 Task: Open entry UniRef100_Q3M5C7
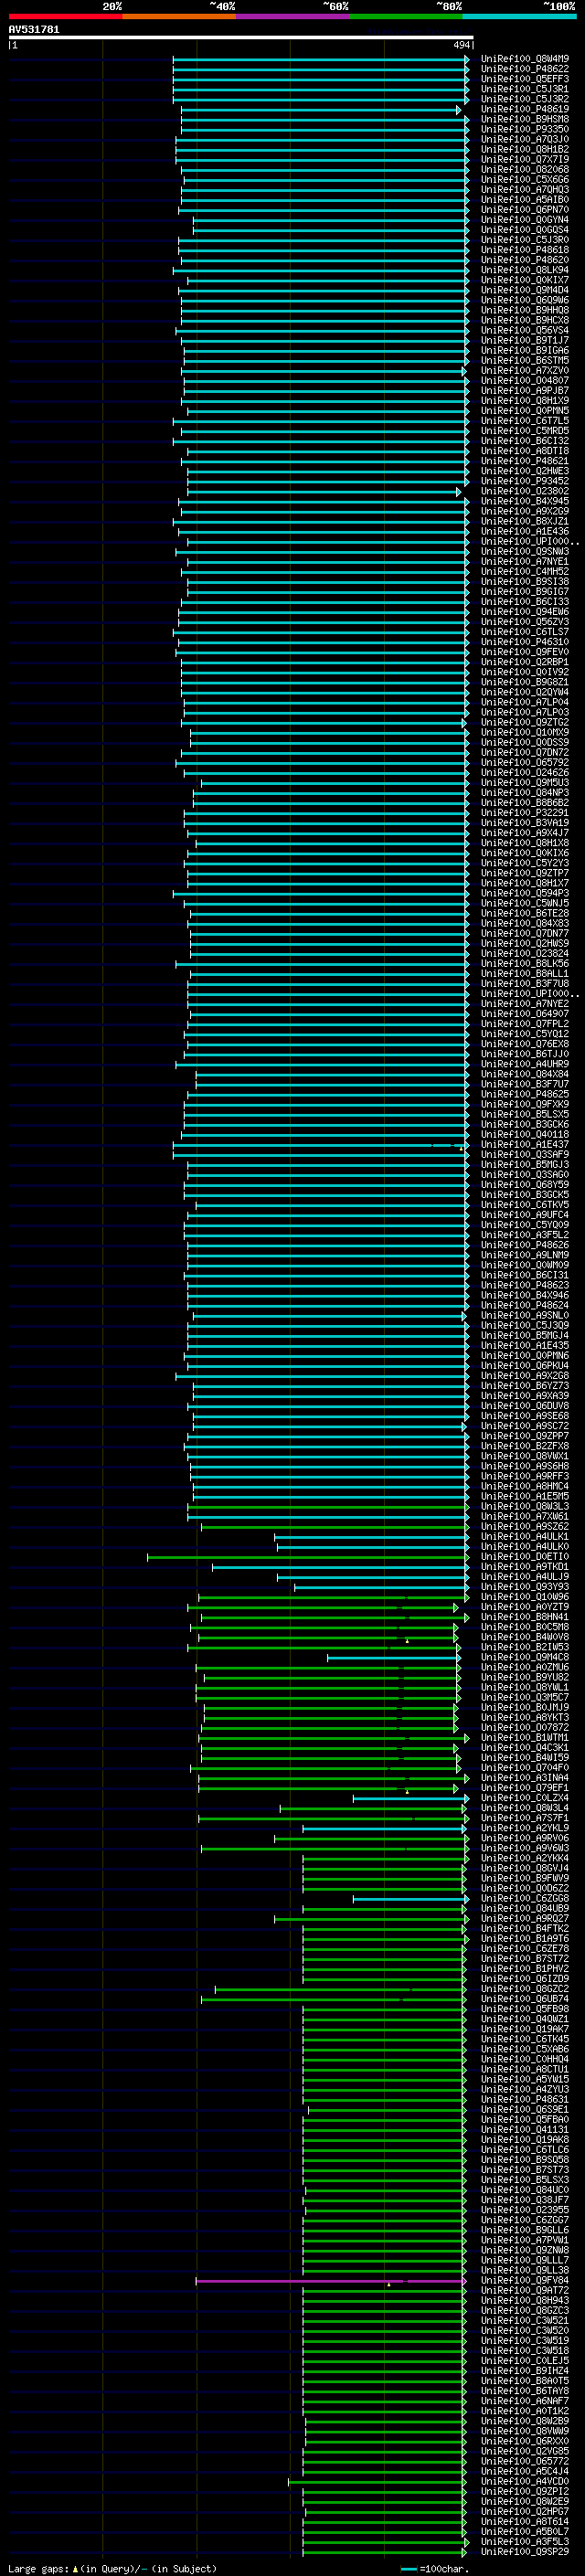tap(525, 1697)
